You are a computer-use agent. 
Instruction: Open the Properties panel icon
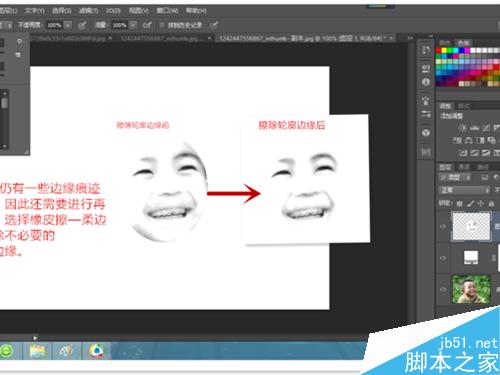426,69
